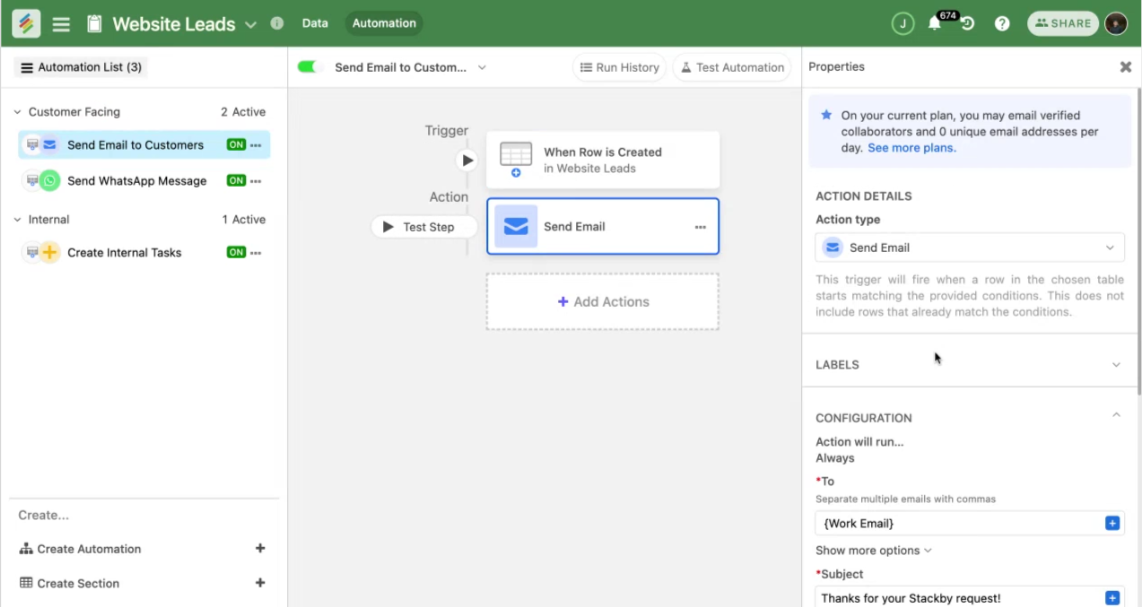Open the Run History button

point(619,67)
